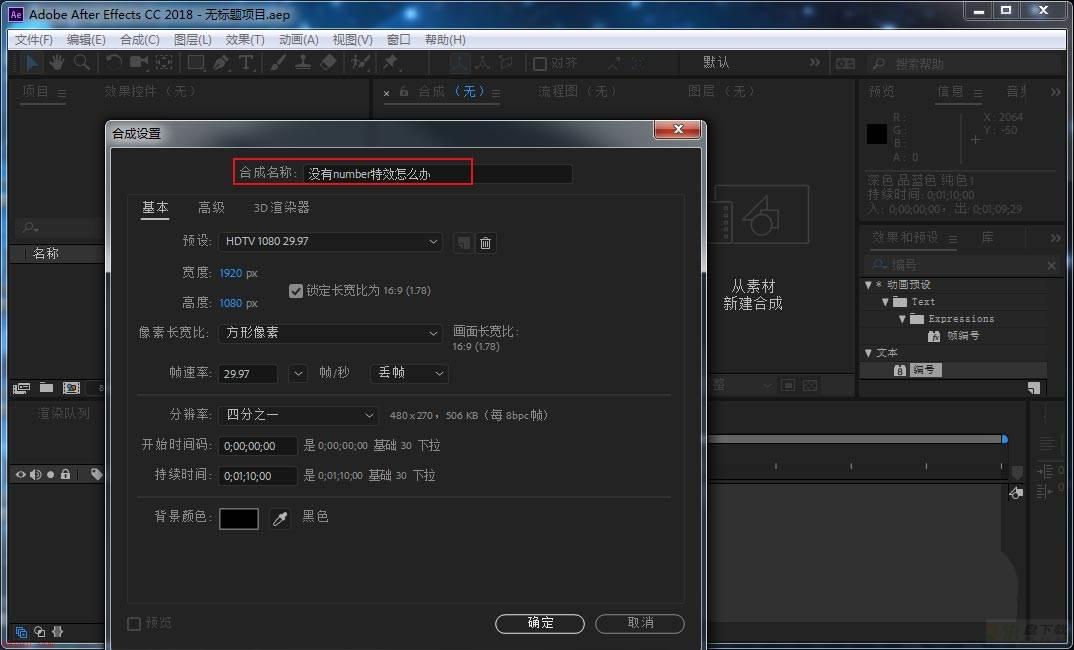Switch to the 3D 渲染器 tab
The height and width of the screenshot is (650, 1074).
282,208
